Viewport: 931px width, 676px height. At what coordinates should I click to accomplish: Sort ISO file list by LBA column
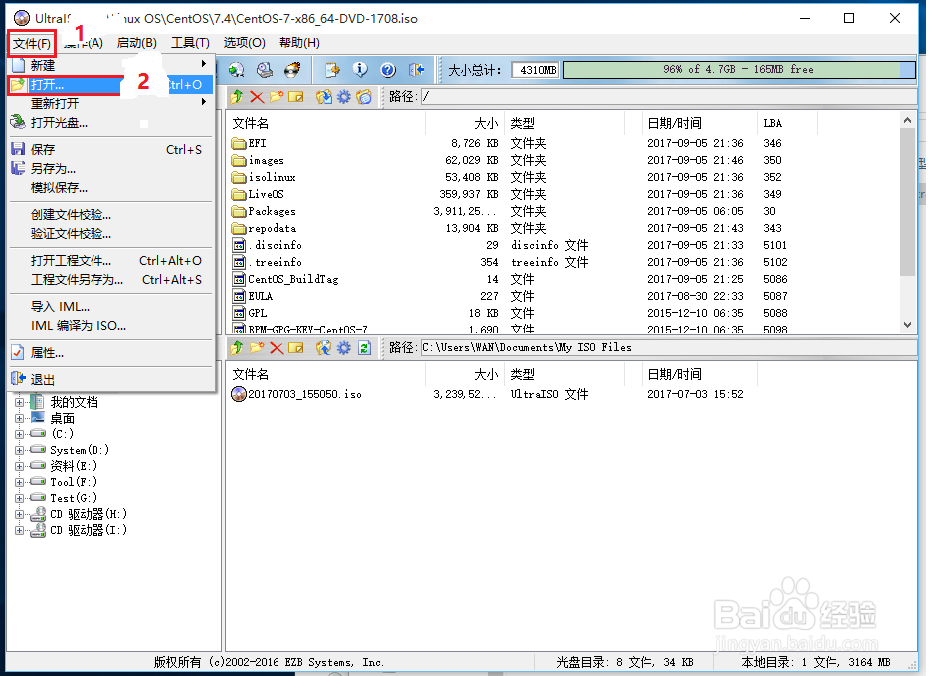pos(788,123)
